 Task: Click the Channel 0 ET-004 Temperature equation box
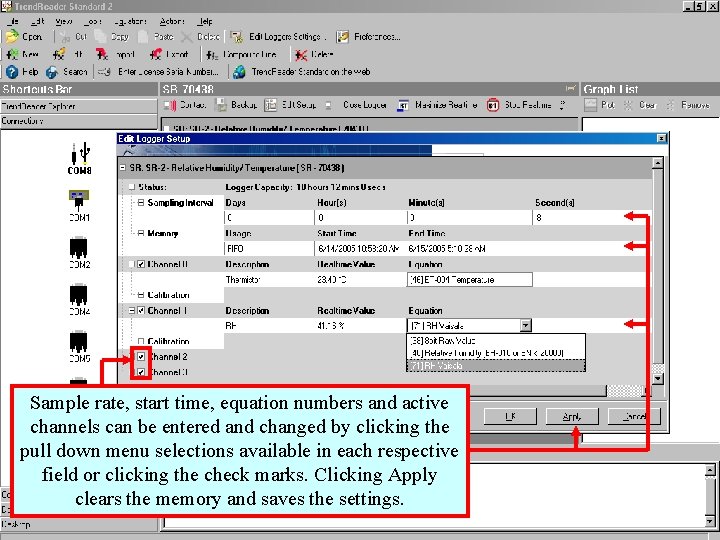point(470,280)
